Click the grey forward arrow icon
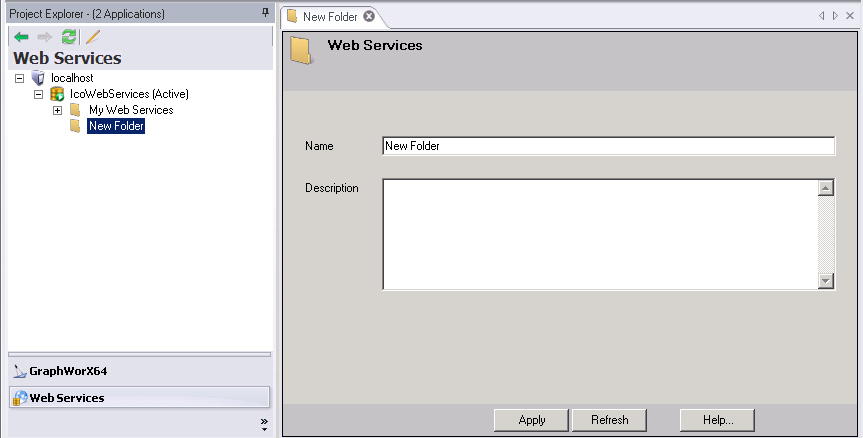863x438 pixels. pyautogui.click(x=45, y=37)
